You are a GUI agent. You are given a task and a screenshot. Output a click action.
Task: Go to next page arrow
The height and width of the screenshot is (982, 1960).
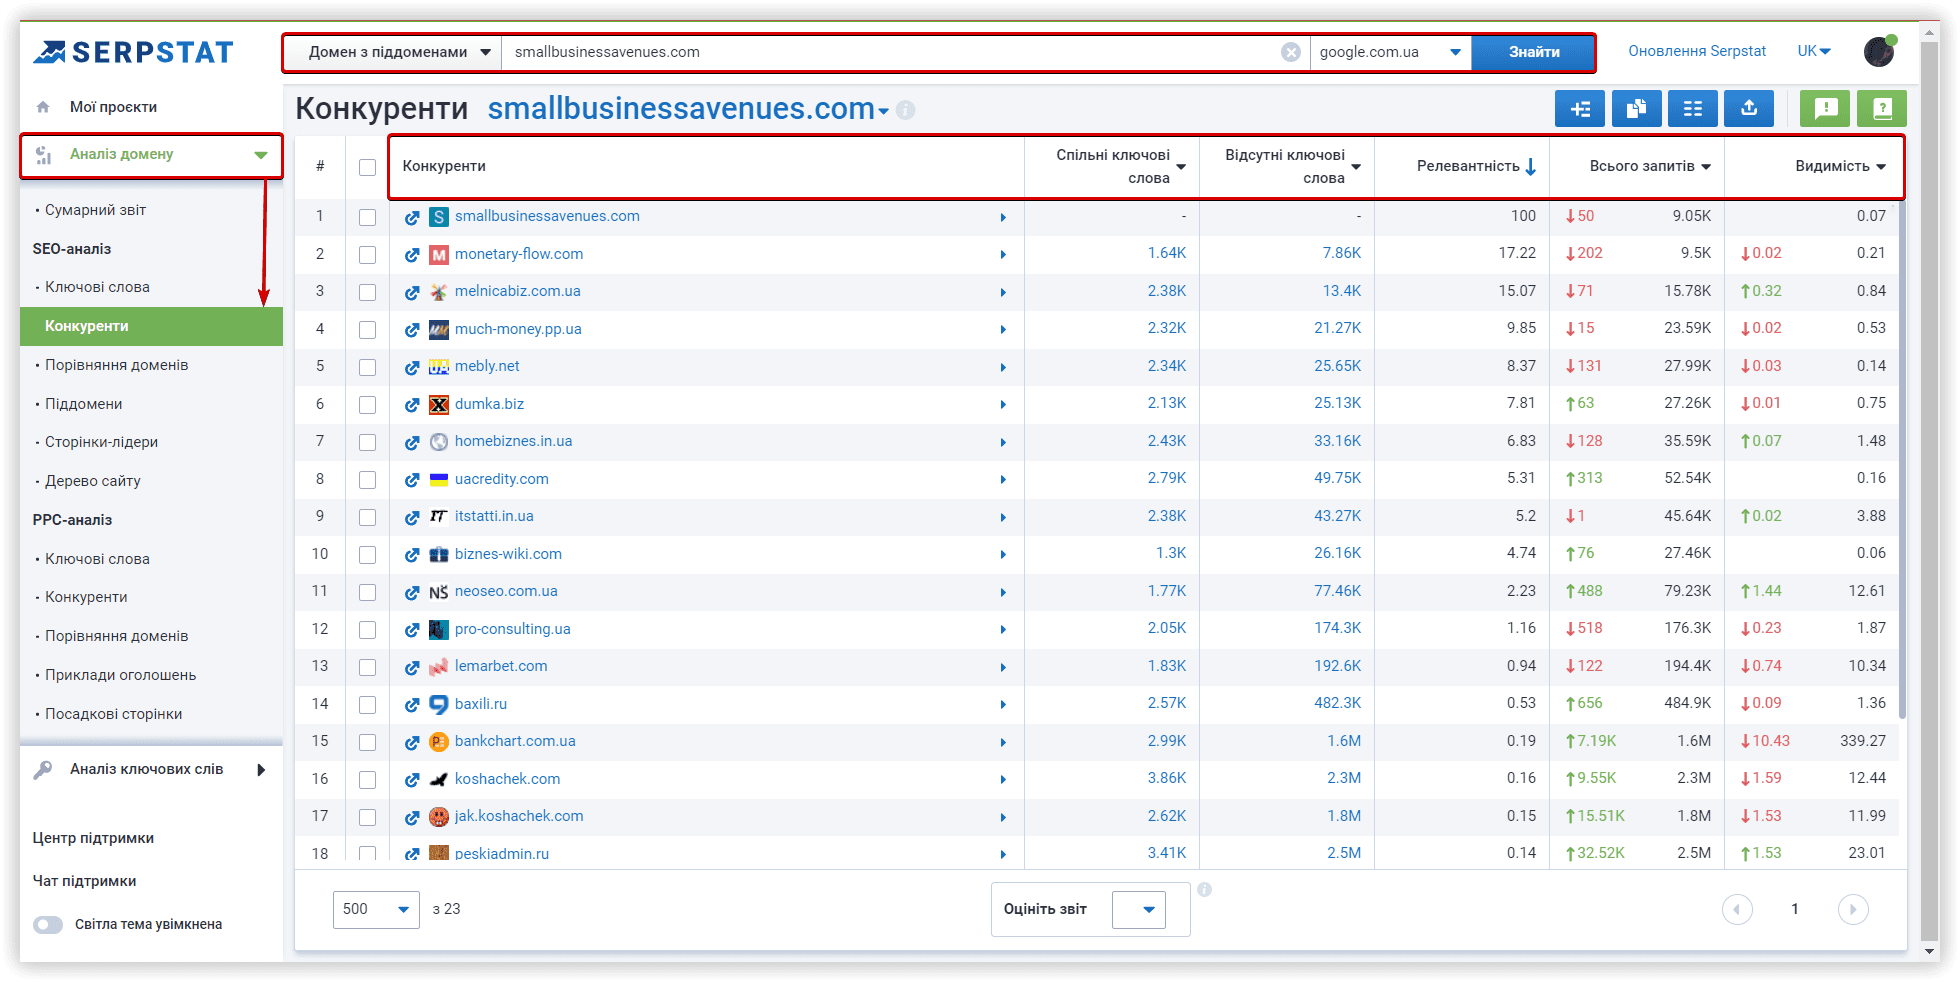1853,909
